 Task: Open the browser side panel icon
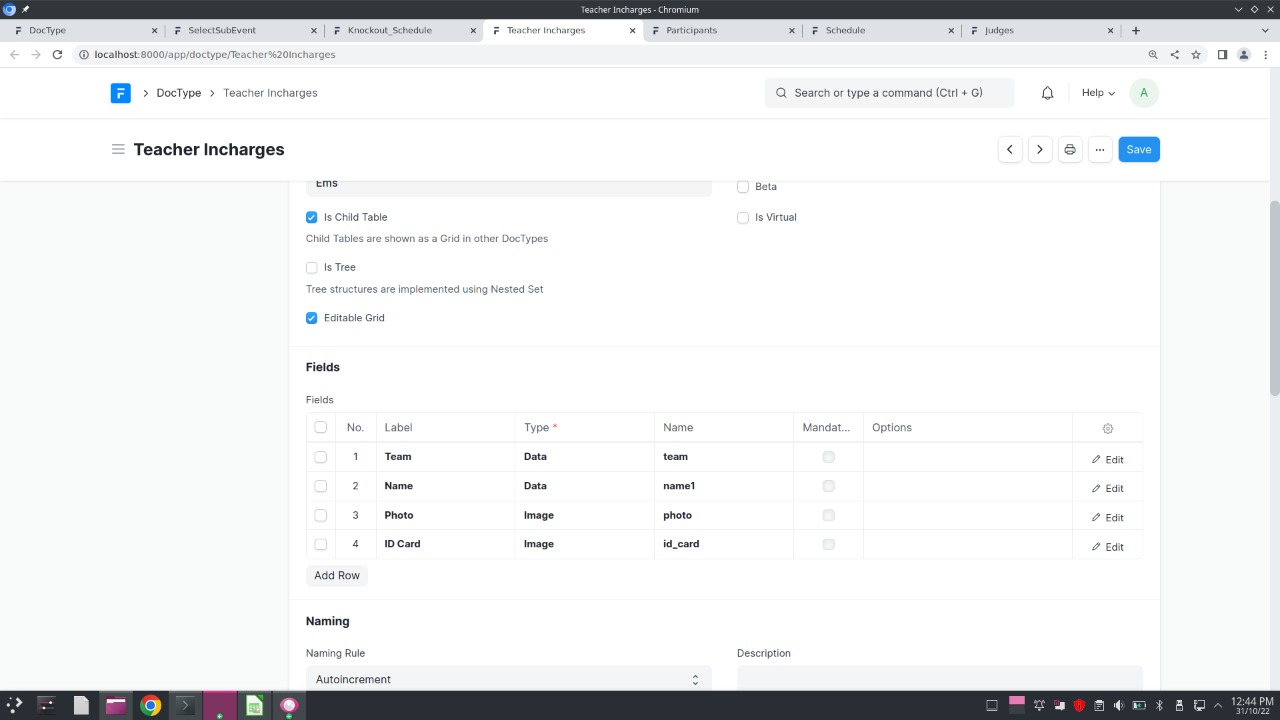[x=1222, y=55]
